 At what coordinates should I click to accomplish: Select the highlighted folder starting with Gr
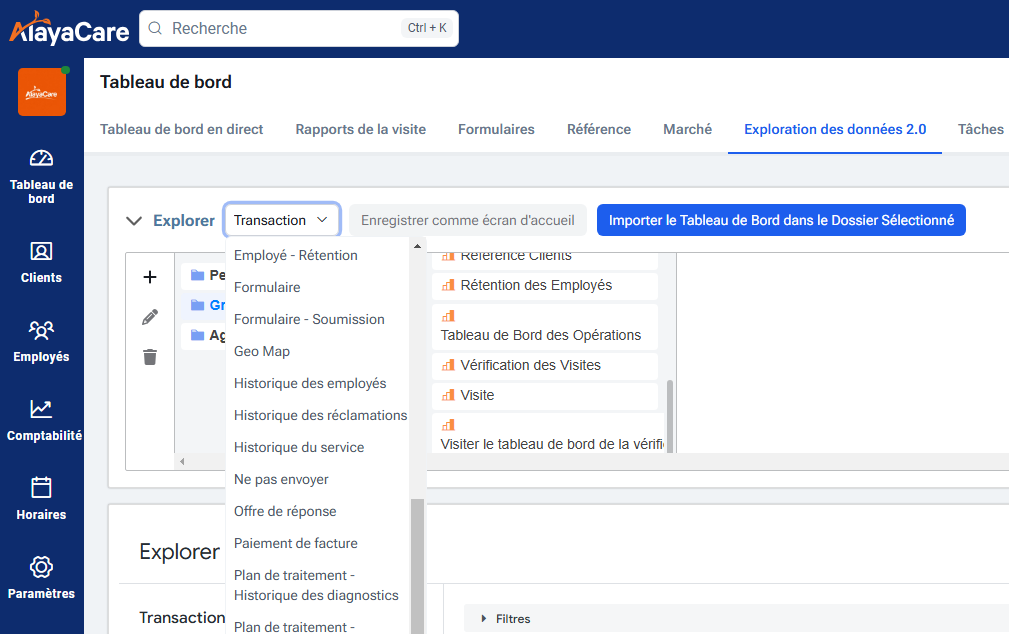pyautogui.click(x=203, y=305)
